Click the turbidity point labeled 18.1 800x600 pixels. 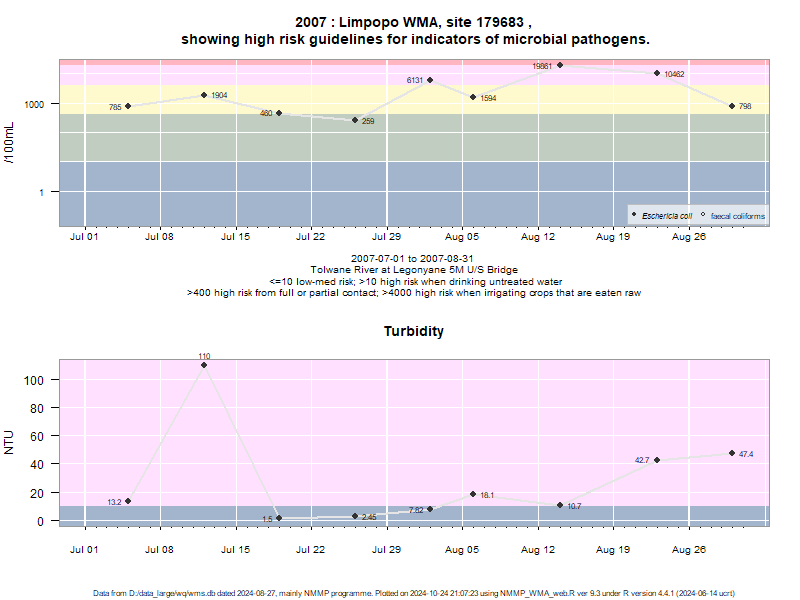pyautogui.click(x=473, y=494)
